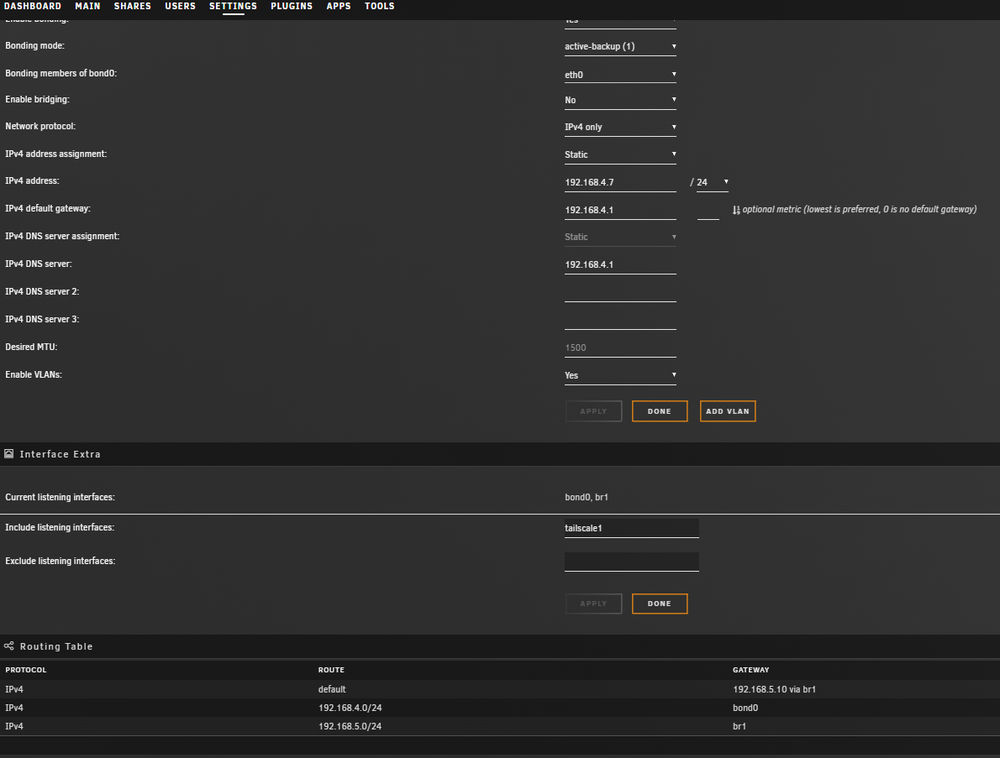1000x758 pixels.
Task: Click the Add VLAN button
Action: (x=728, y=411)
